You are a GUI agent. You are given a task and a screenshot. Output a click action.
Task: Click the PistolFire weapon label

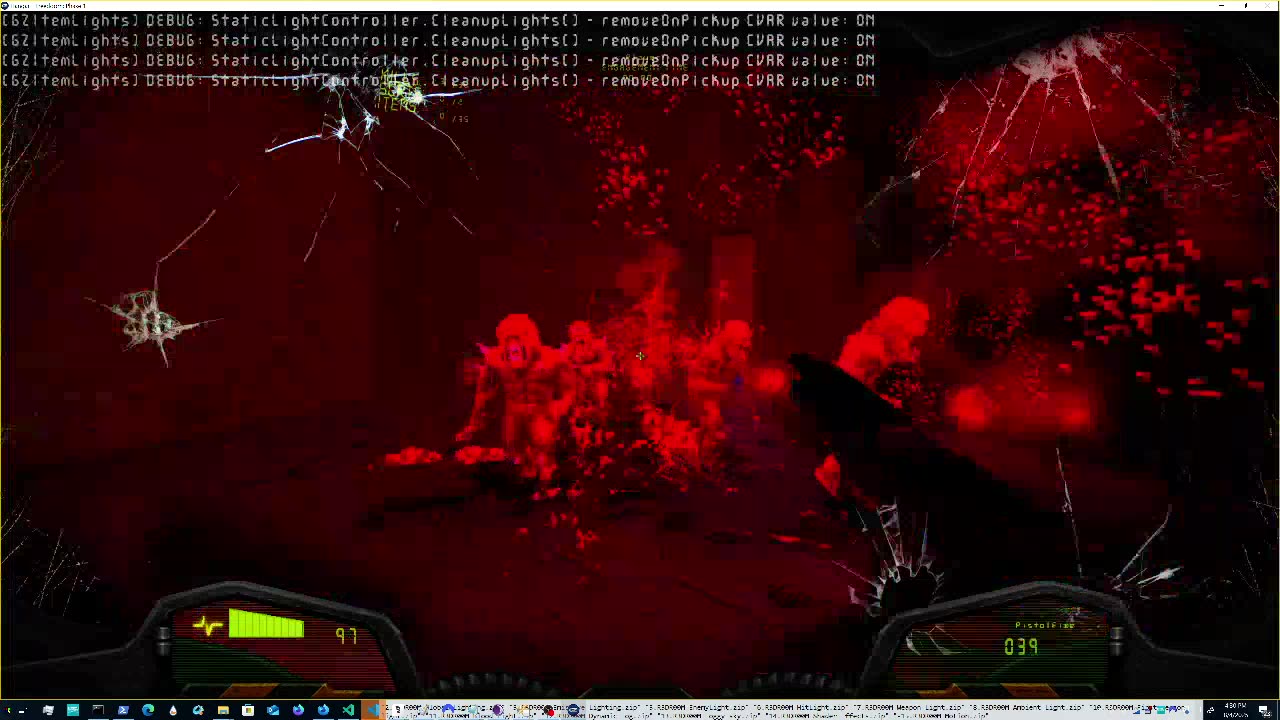1045,625
